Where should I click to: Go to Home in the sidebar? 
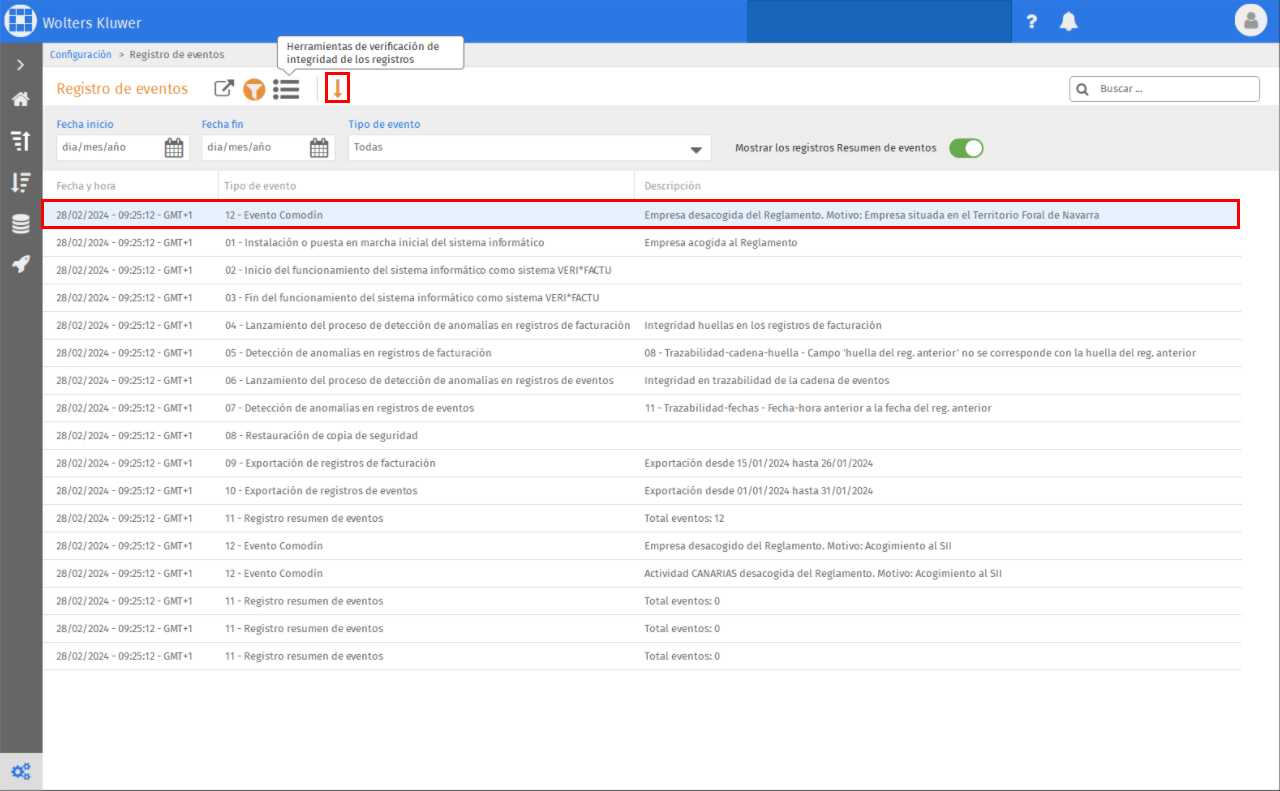[21, 99]
